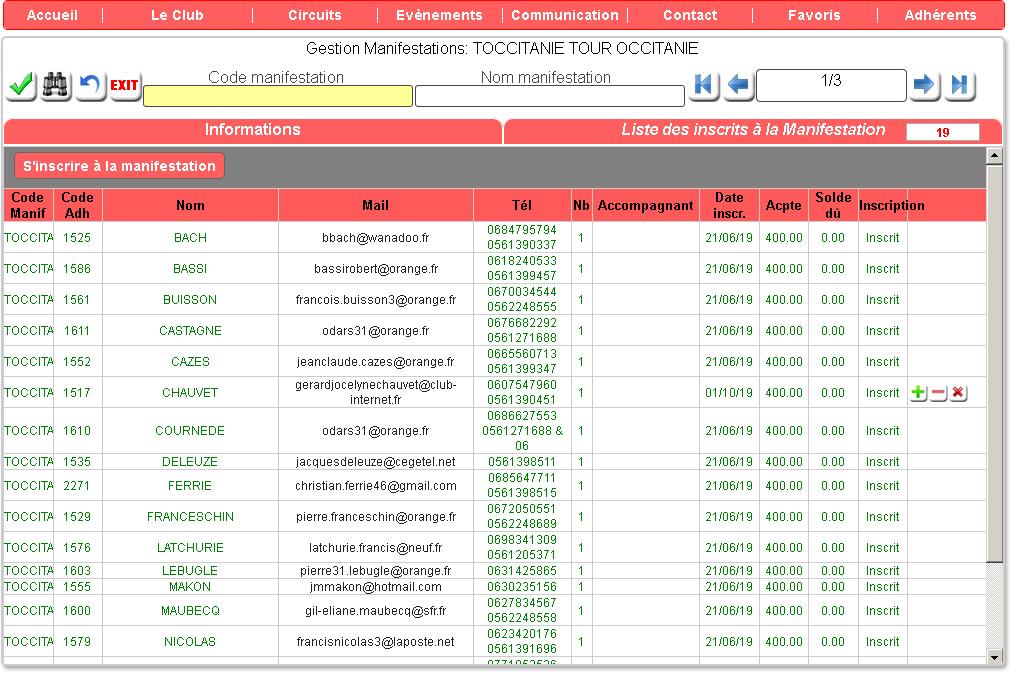Screen dimensions: 1013x676
Task: Select the CHAUVET name cell
Action: click(x=191, y=393)
